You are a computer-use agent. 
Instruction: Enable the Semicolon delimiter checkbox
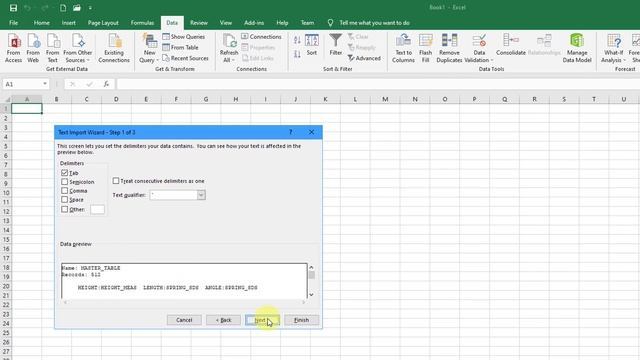pyautogui.click(x=64, y=182)
